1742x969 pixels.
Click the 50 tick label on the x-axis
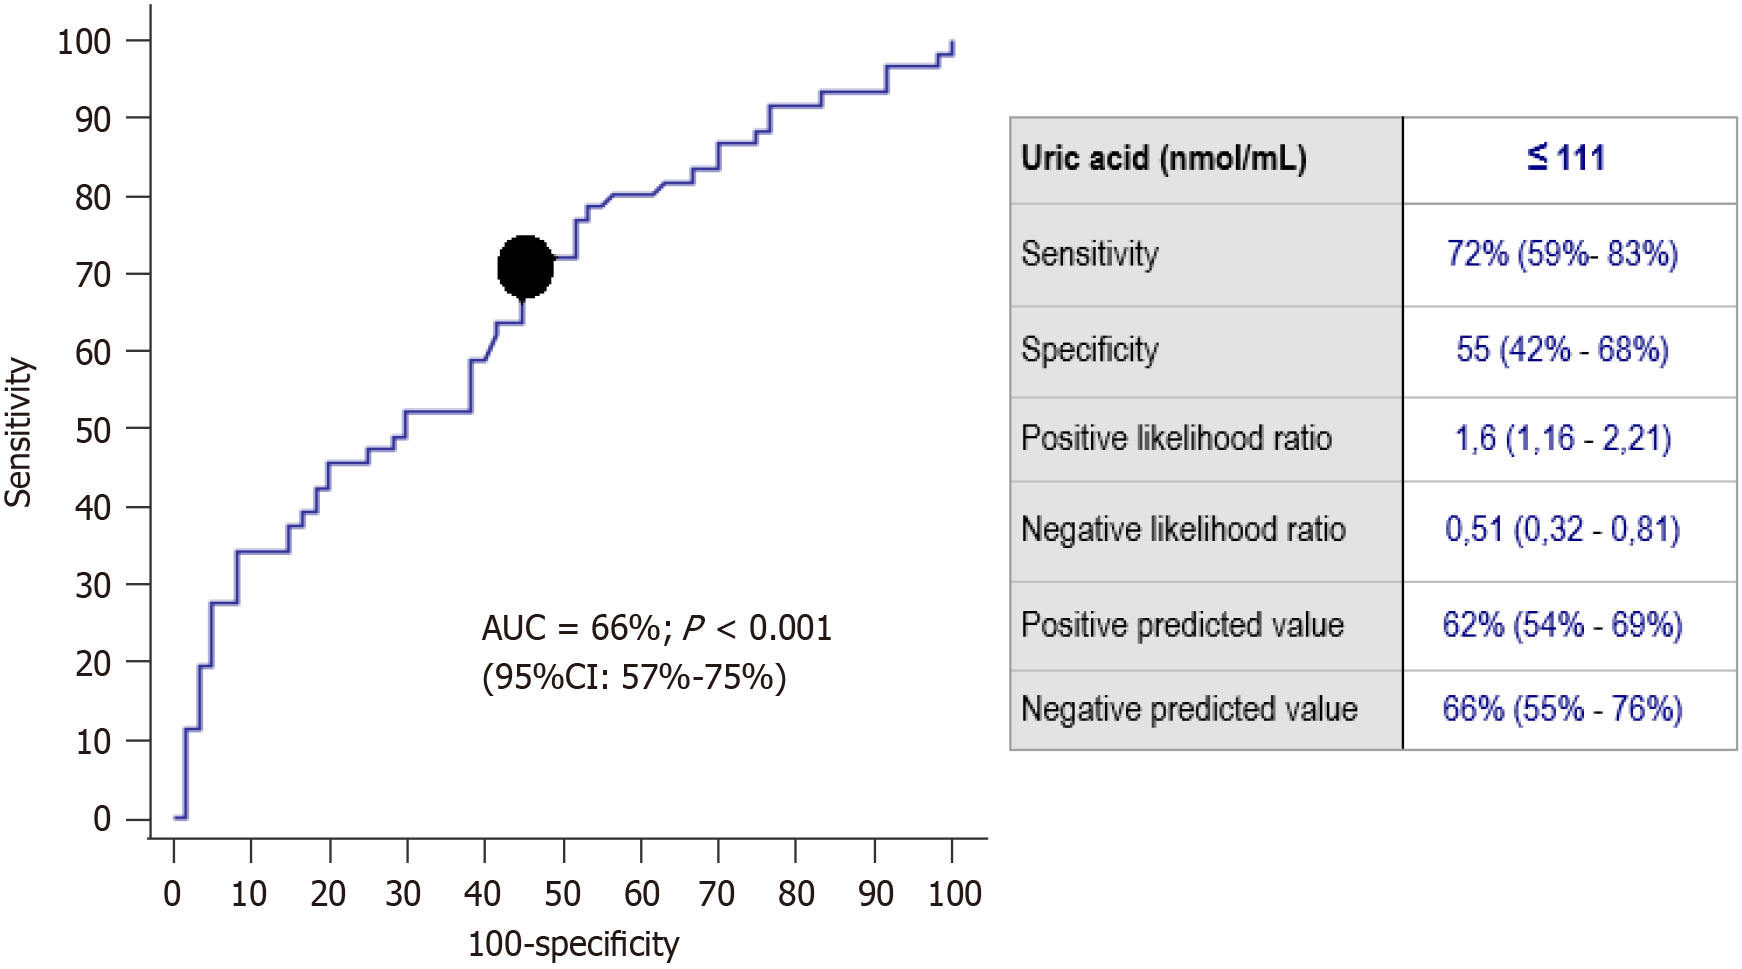coord(563,893)
